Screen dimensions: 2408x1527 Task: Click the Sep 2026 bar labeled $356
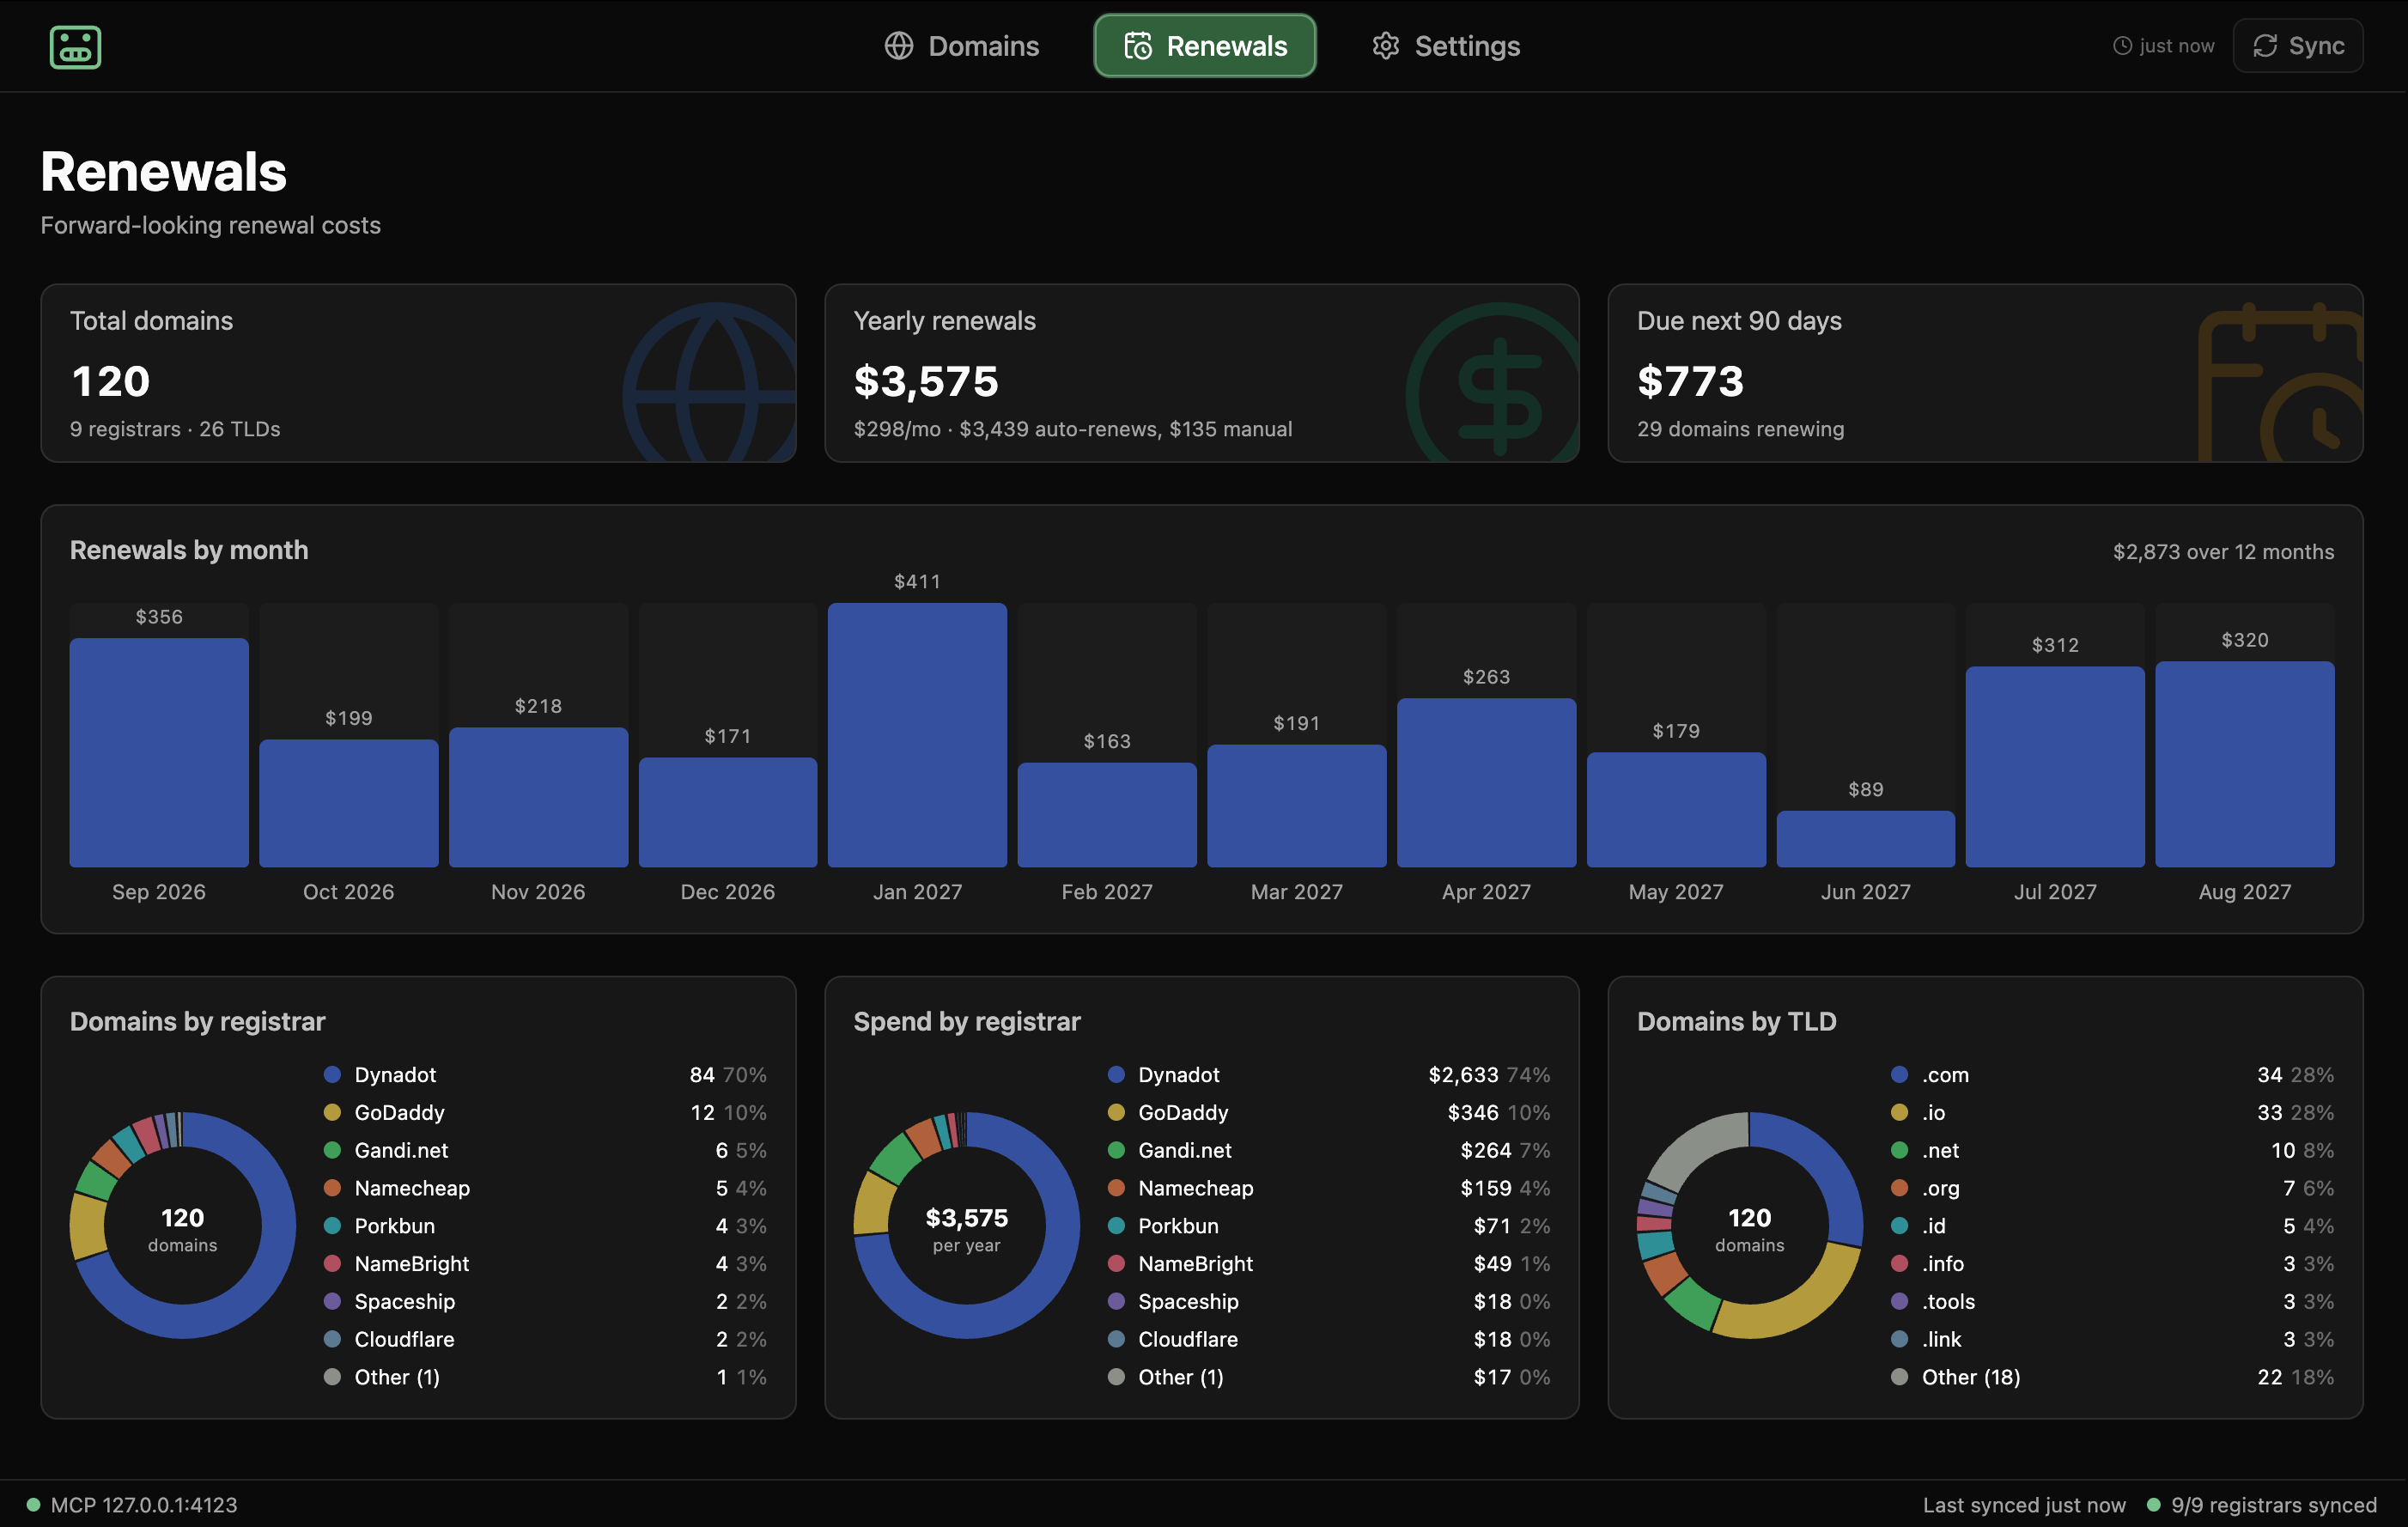click(159, 752)
